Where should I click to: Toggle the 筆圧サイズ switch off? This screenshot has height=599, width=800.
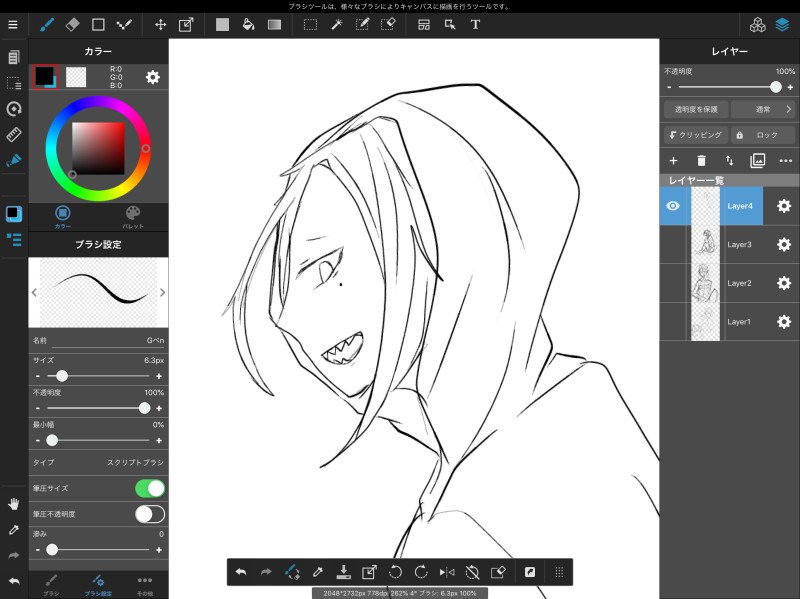(x=149, y=488)
